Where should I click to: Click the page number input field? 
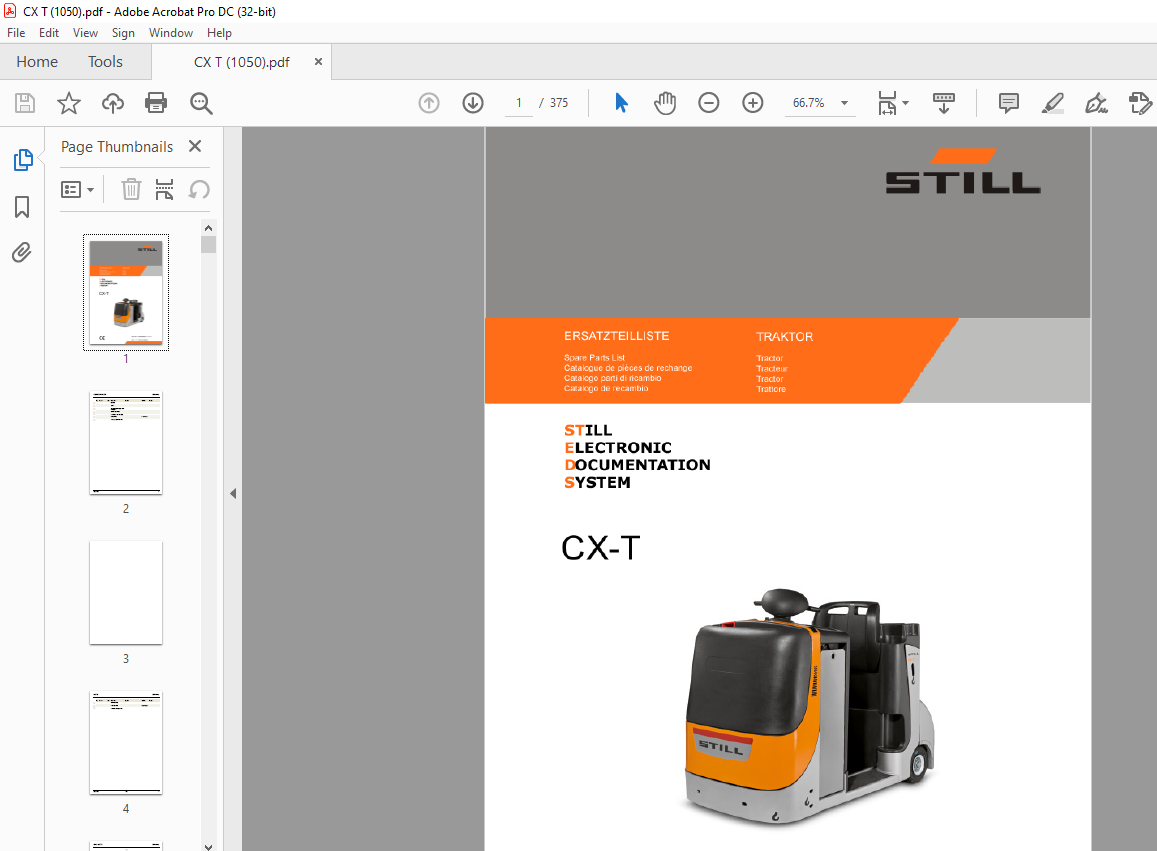(x=519, y=103)
